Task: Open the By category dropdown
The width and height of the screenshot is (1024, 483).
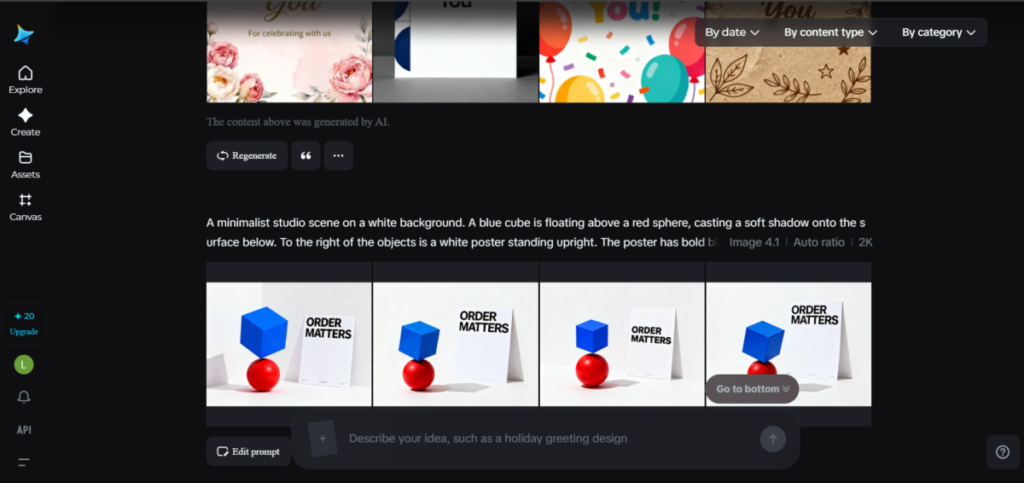Action: [x=938, y=32]
